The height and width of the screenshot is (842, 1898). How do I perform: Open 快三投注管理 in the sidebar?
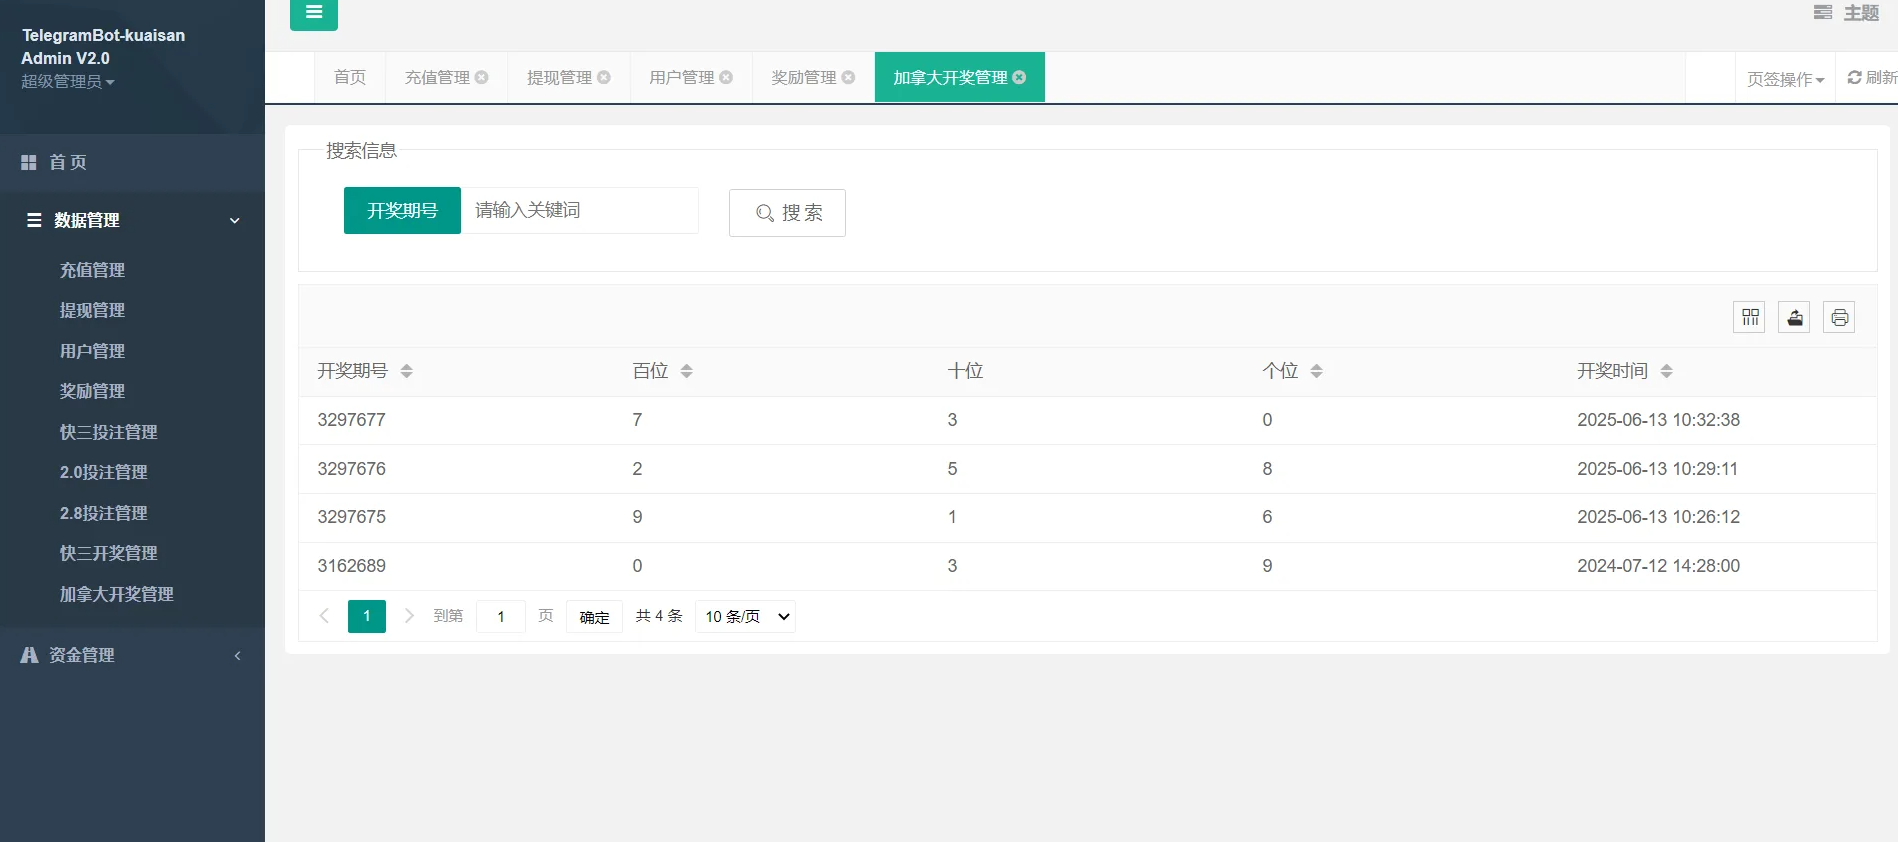pos(108,432)
